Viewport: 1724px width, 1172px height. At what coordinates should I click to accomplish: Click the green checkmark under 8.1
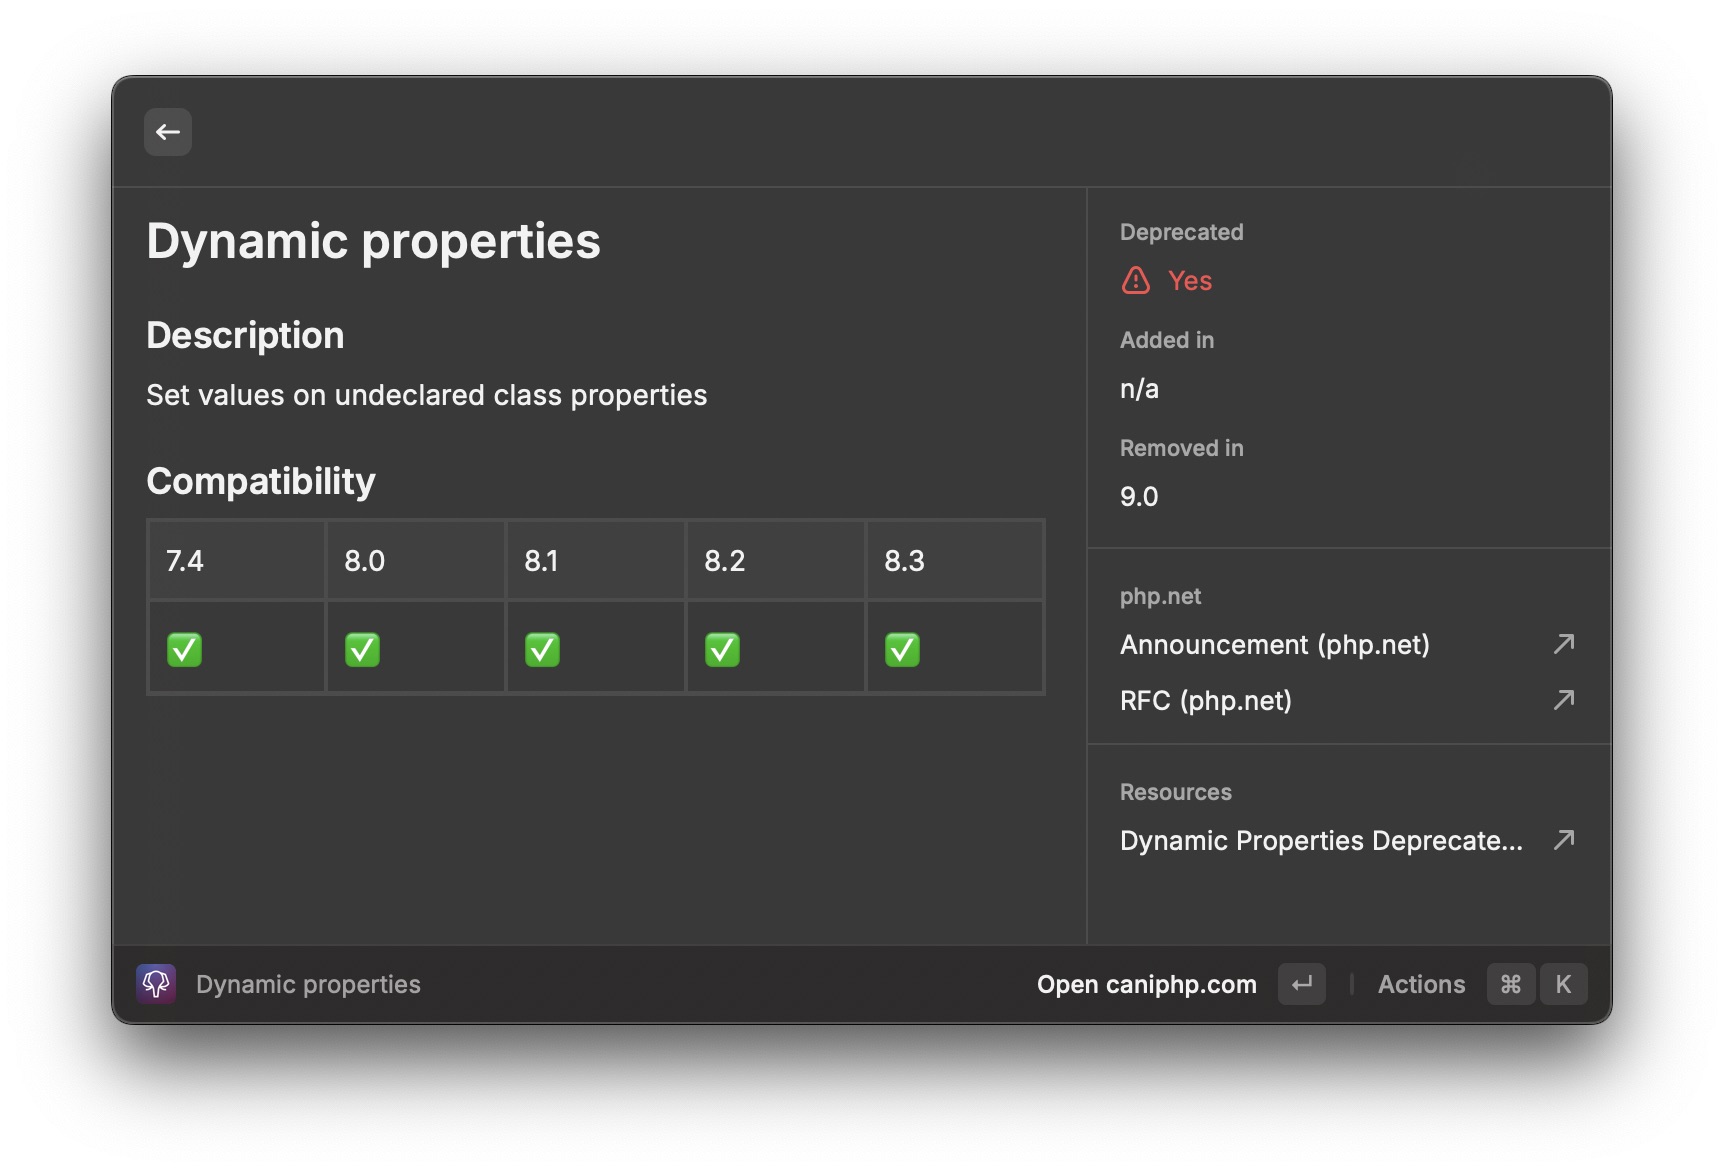542,649
